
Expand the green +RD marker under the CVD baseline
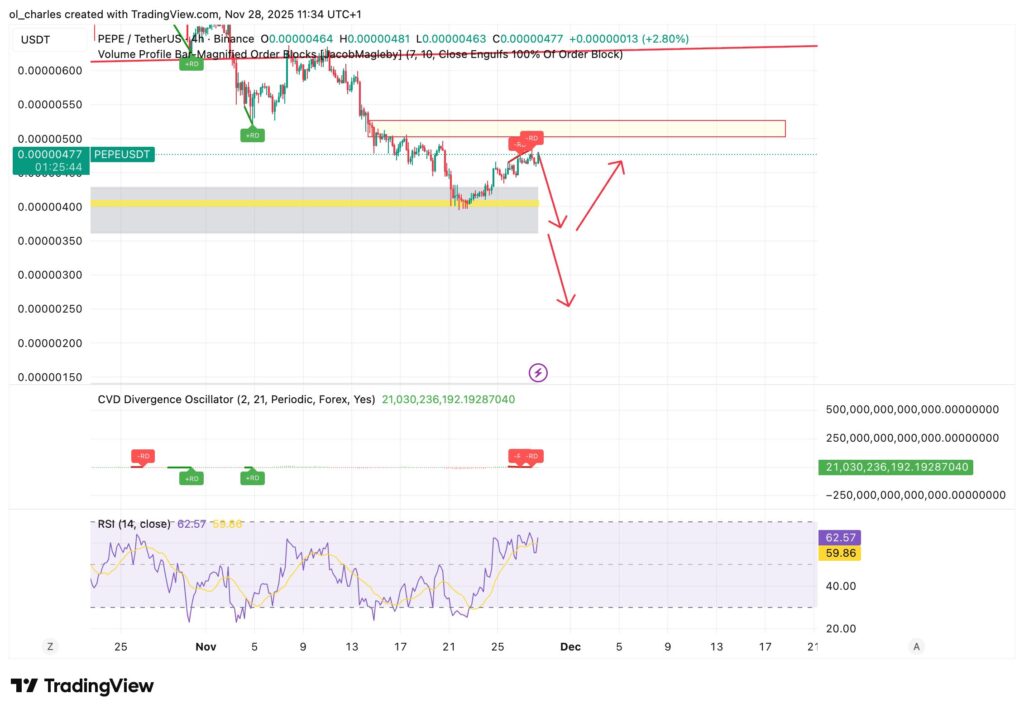click(x=192, y=477)
